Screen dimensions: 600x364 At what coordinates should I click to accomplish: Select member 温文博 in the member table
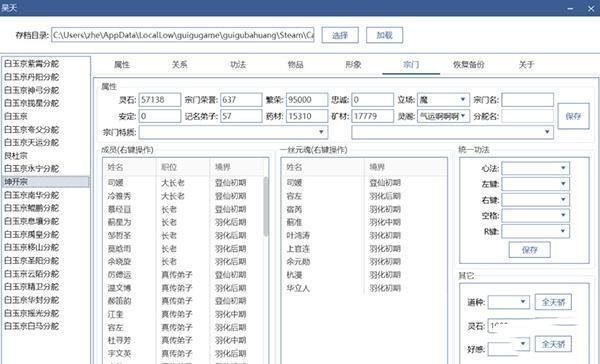183,288
